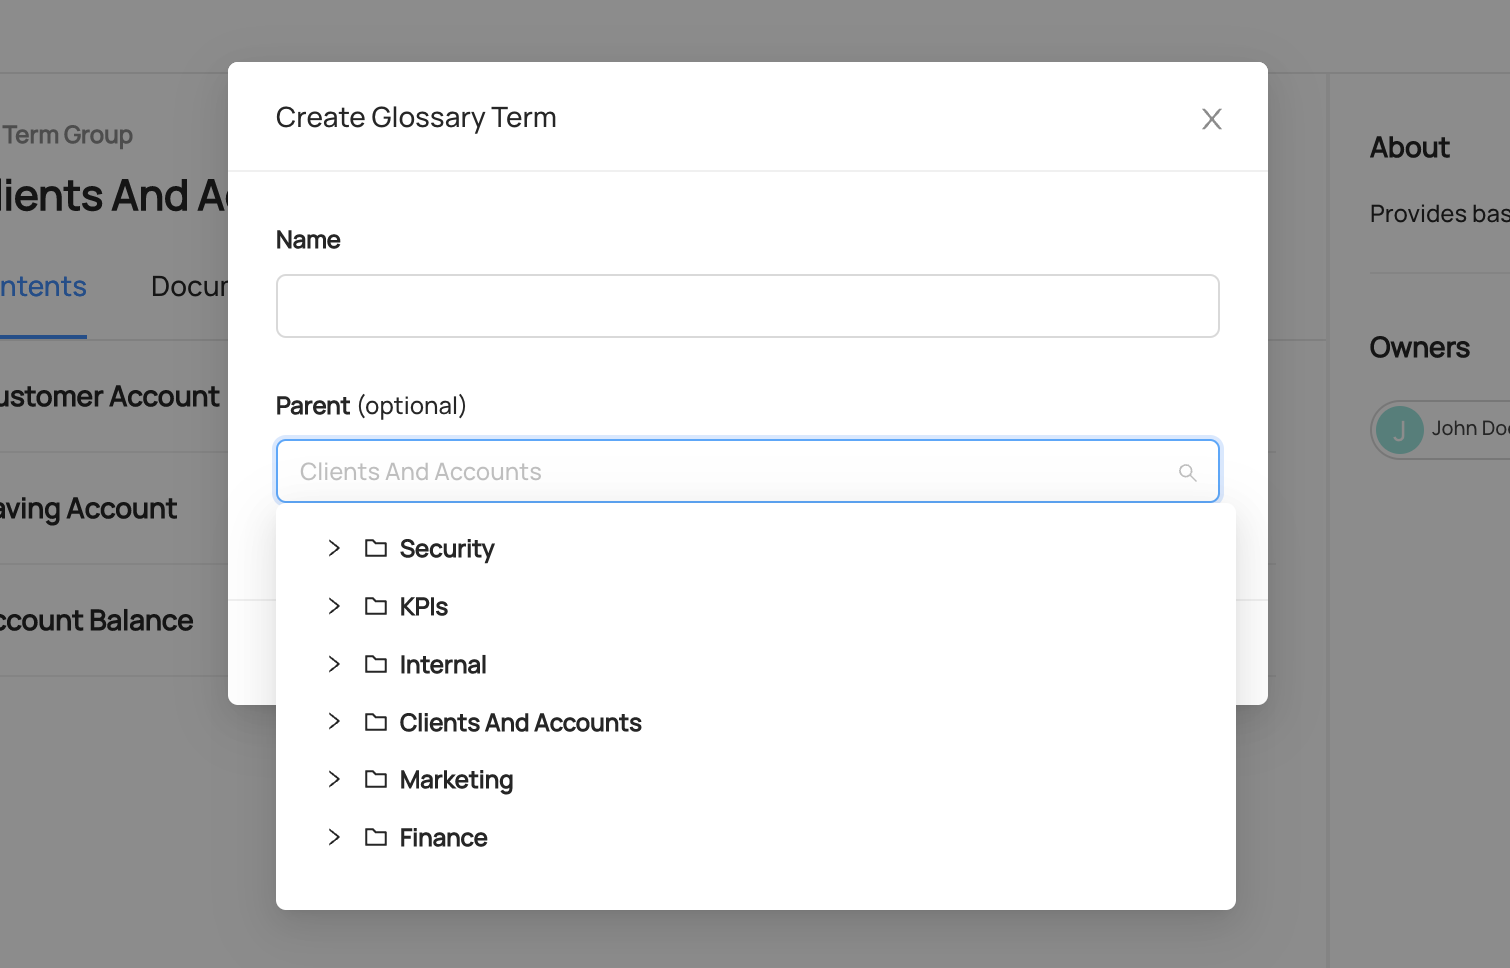Screen dimensions: 1510x968
Task: Click the search magnifier in Parent field
Action: coord(1187,472)
